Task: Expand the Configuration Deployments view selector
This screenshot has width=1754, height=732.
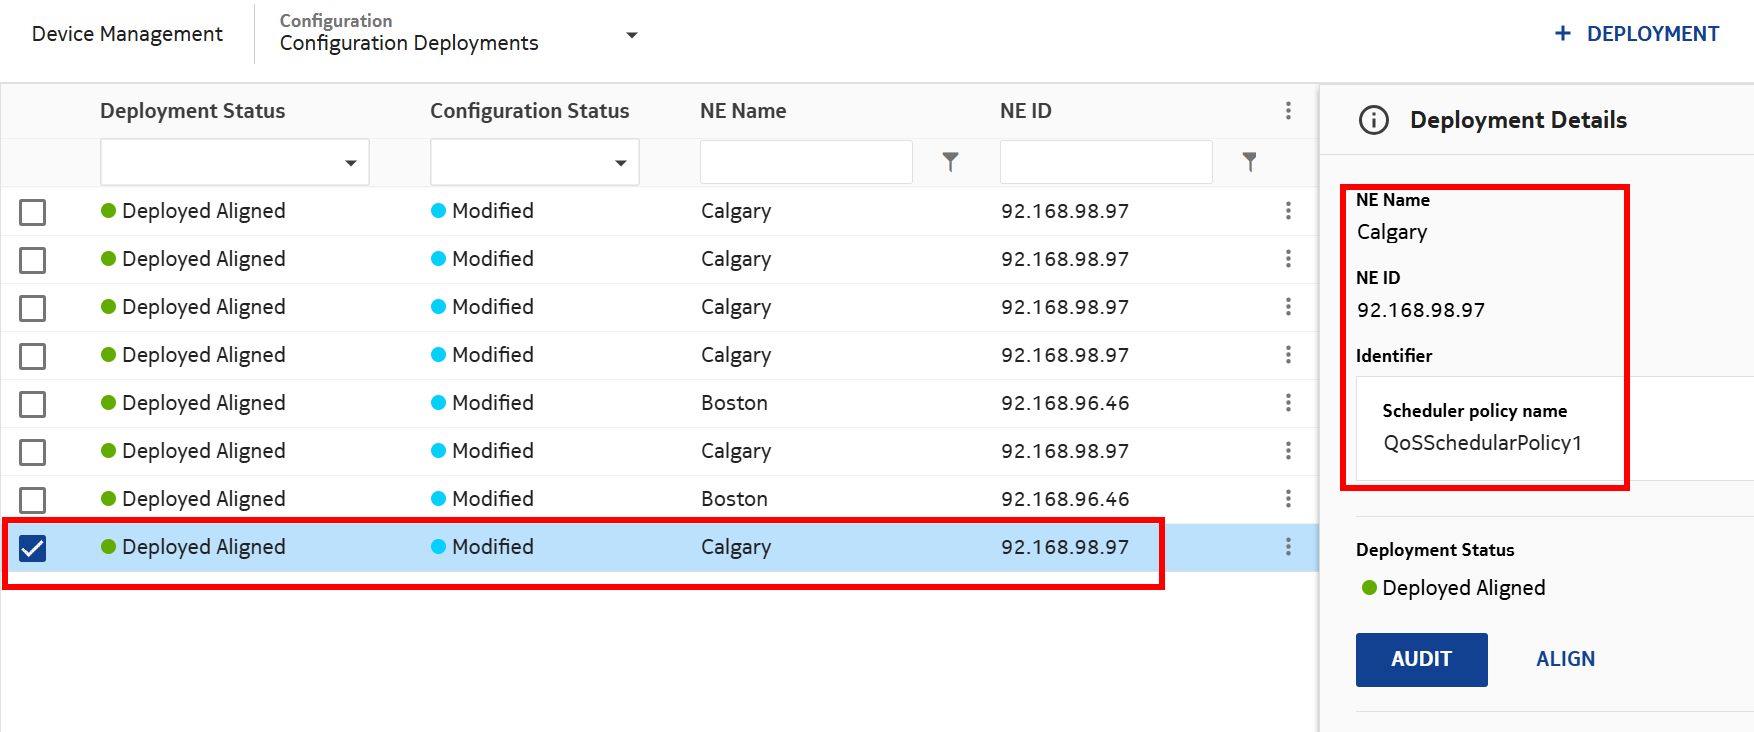Action: pyautogui.click(x=631, y=35)
